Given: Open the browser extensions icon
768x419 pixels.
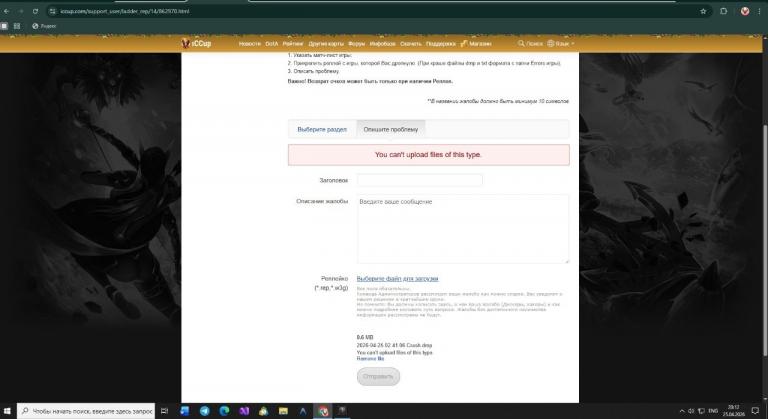Looking at the screenshot, I should (x=723, y=11).
